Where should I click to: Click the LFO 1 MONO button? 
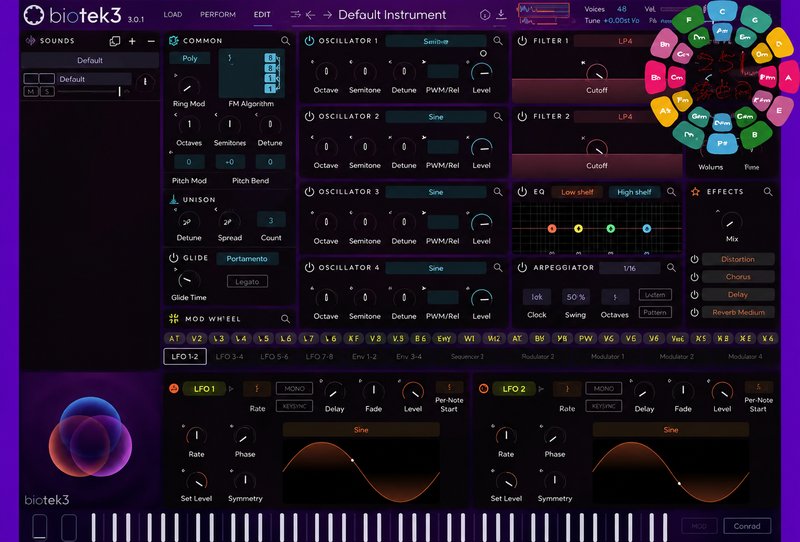pos(294,388)
